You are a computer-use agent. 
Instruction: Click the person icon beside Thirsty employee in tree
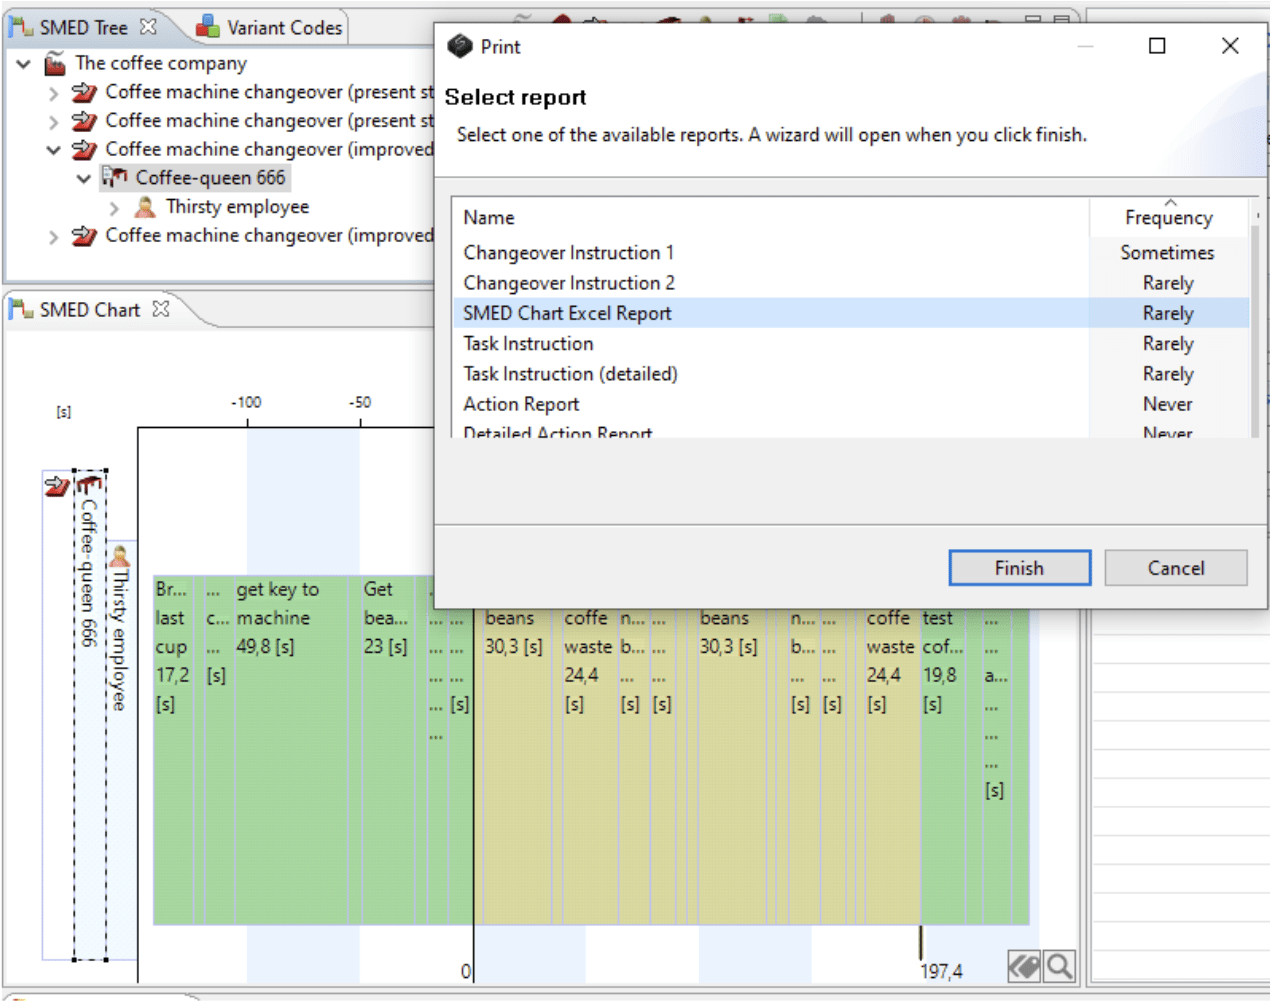145,207
